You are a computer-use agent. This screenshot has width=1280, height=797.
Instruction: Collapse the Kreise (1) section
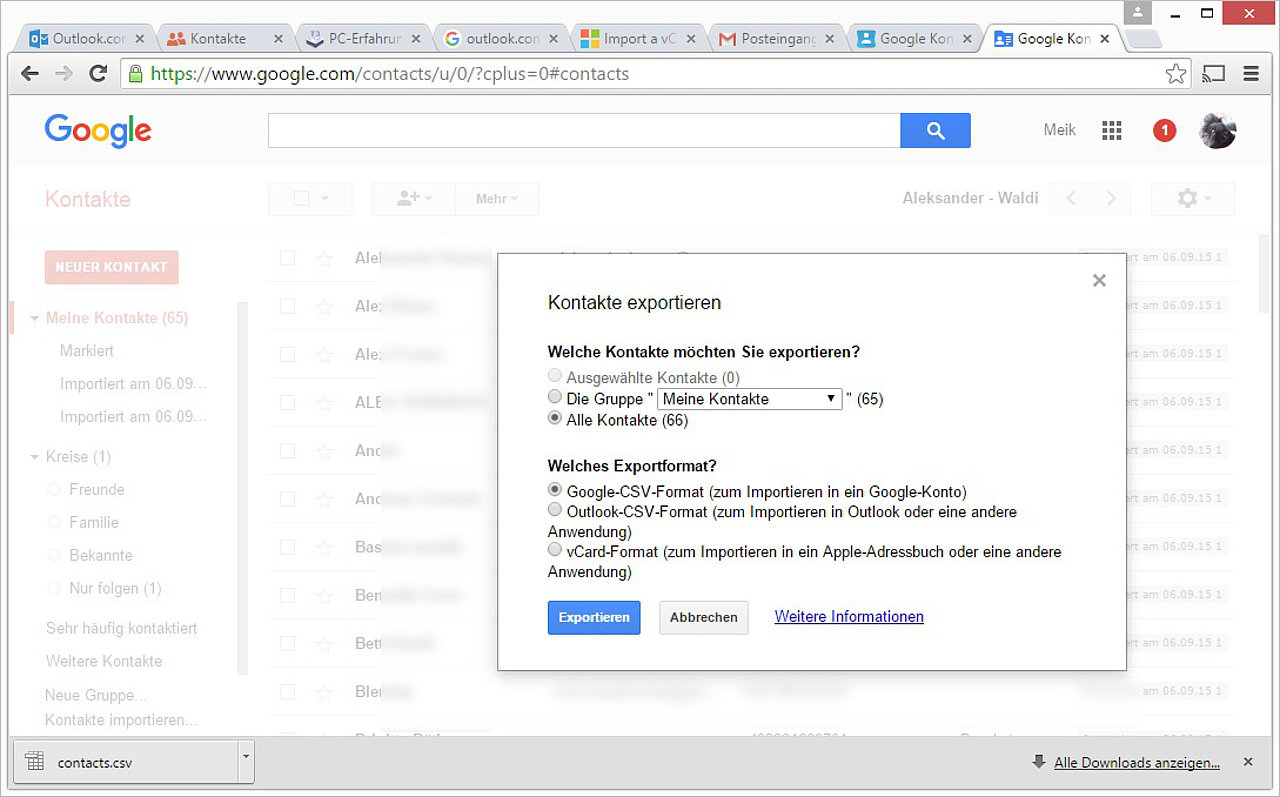pos(35,457)
